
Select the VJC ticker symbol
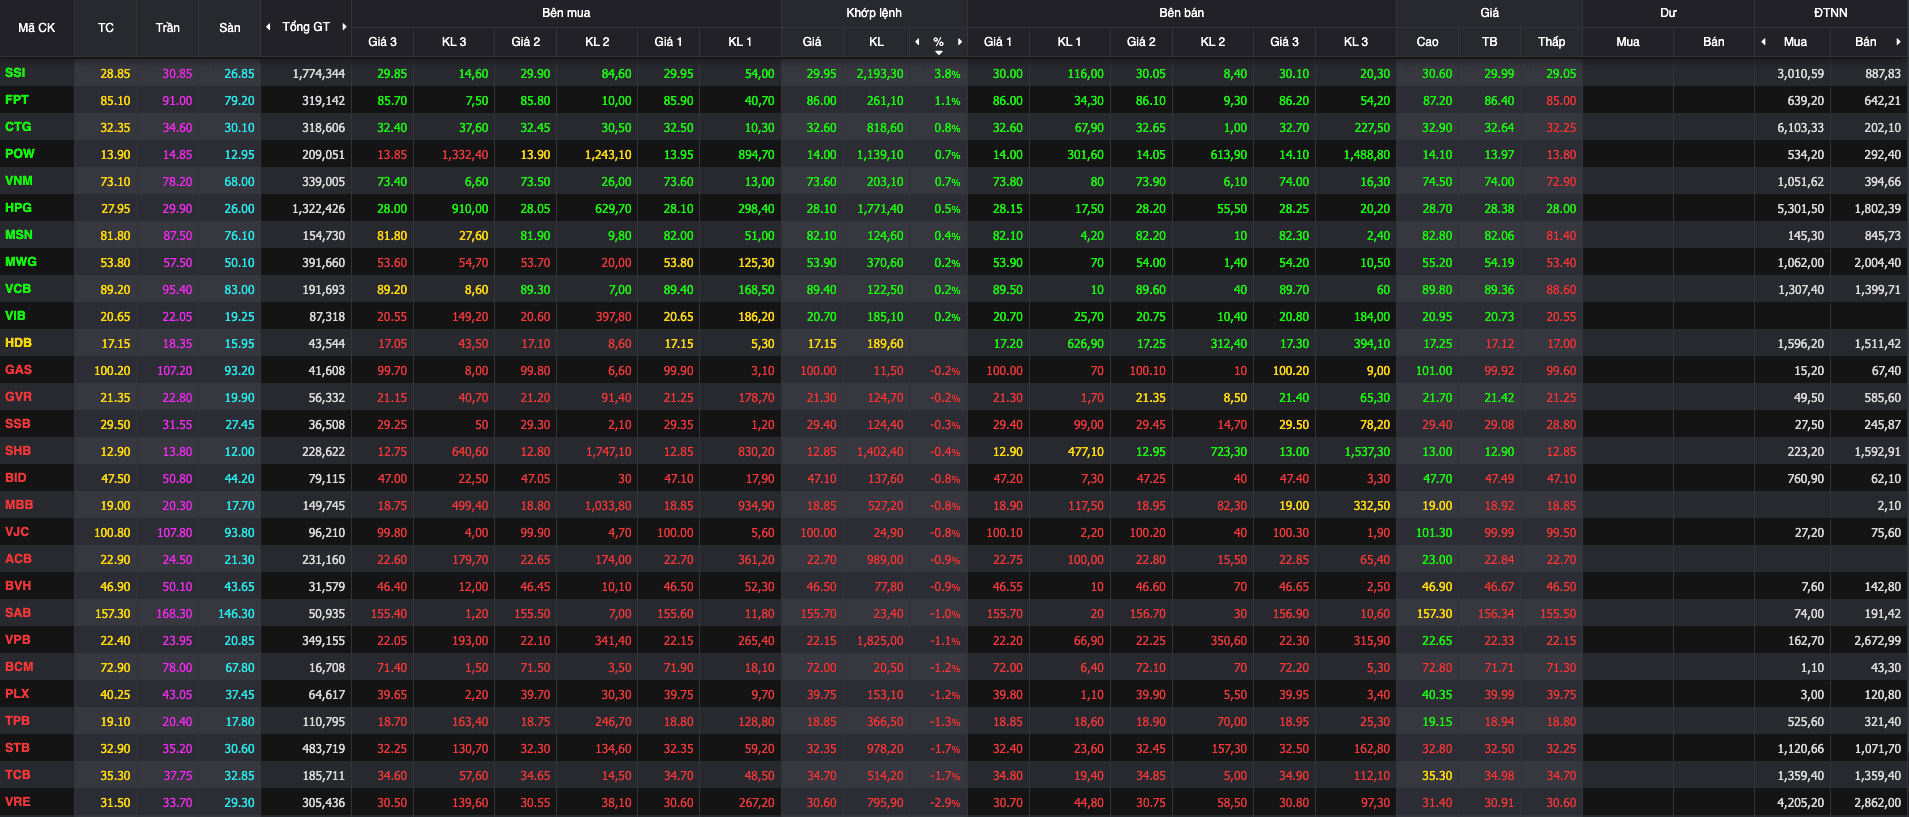pos(17,532)
